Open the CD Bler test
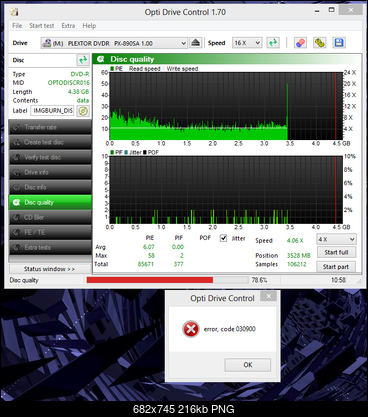The height and width of the screenshot is (417, 368). tap(50, 217)
